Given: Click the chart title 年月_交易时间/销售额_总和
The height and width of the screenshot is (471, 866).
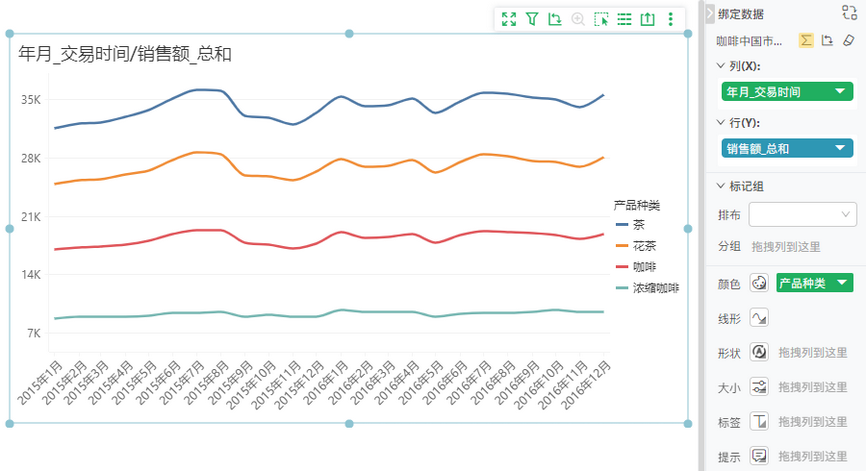Looking at the screenshot, I should [125, 54].
